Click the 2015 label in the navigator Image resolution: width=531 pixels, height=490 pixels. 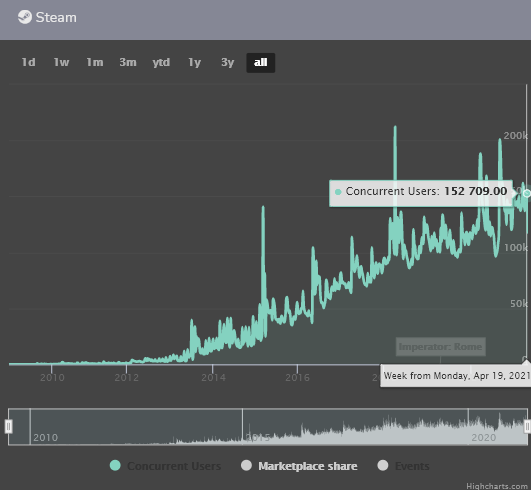(258, 438)
